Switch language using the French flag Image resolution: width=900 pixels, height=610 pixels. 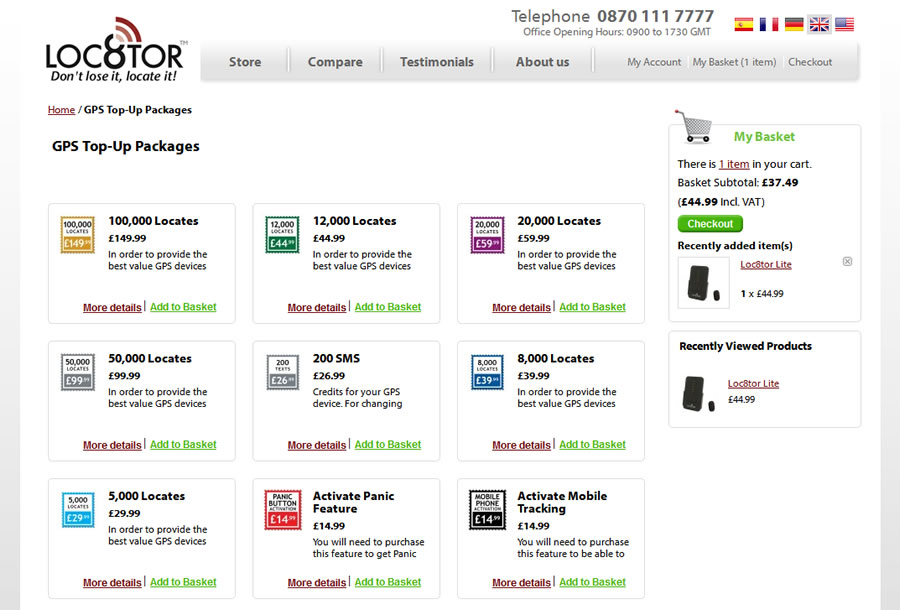[768, 24]
